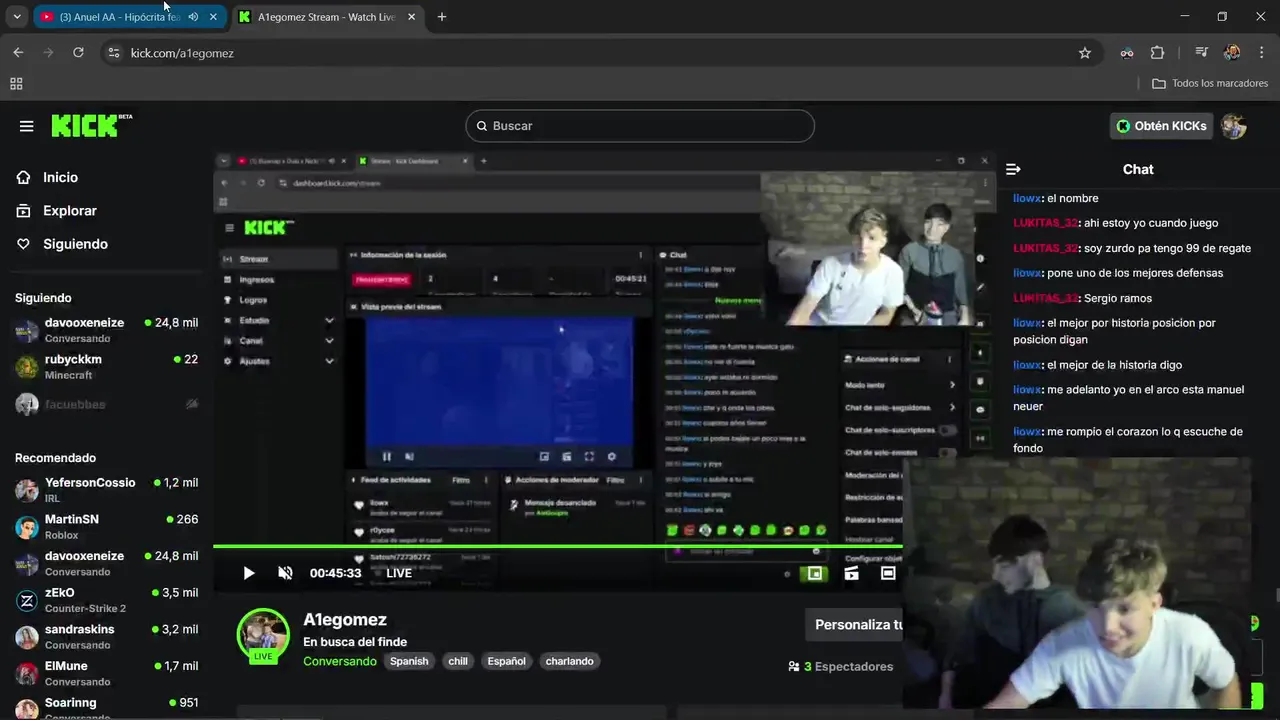View site information icon in address bar
This screenshot has height=720, width=1280.
(114, 53)
